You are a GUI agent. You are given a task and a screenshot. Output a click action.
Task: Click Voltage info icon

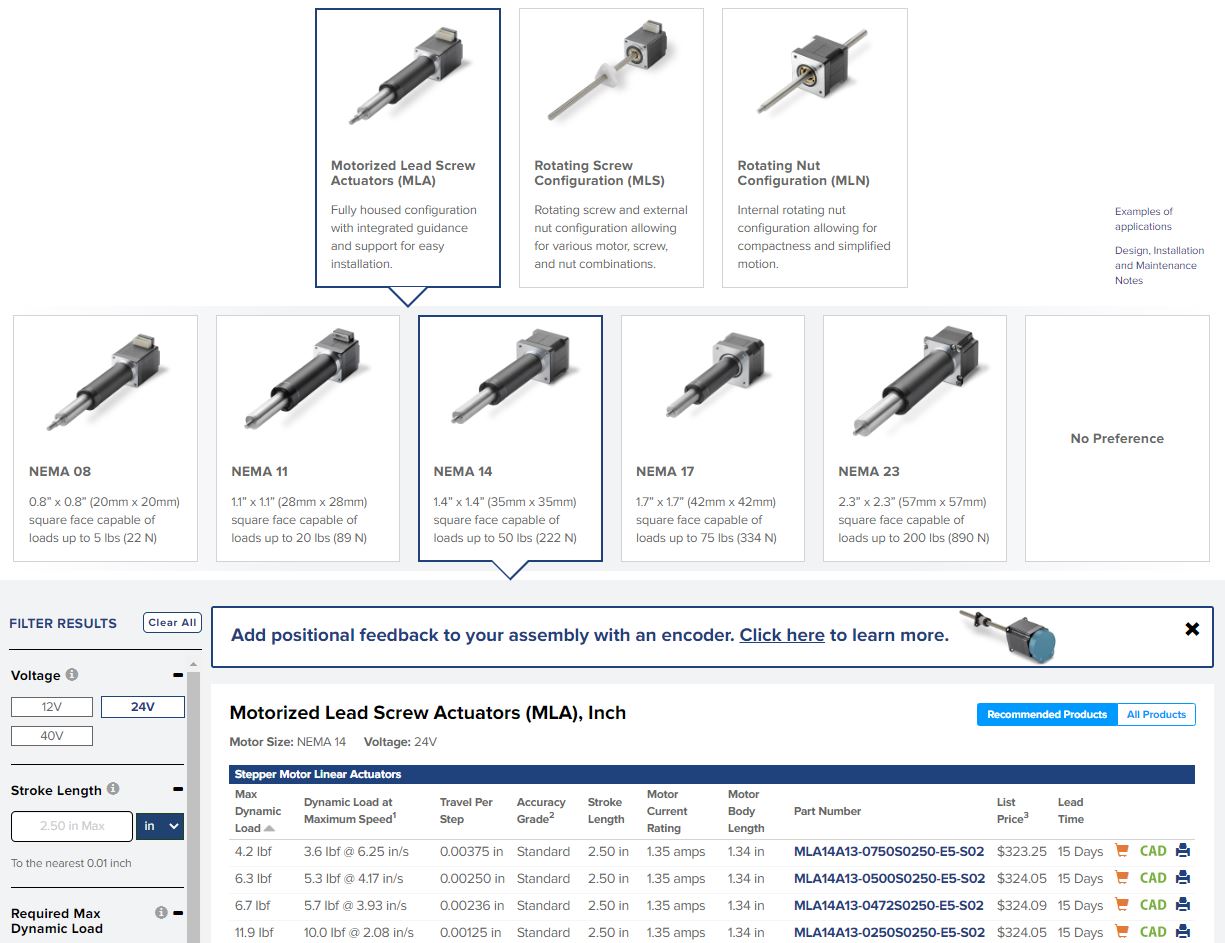pos(72,675)
